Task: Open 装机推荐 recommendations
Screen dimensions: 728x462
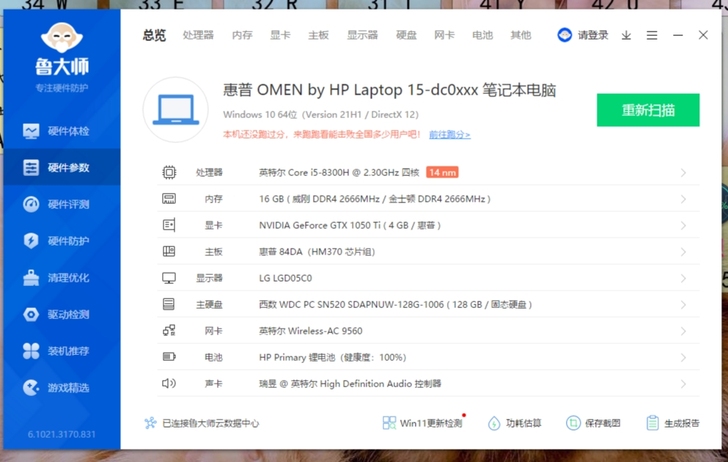Action: 62,351
